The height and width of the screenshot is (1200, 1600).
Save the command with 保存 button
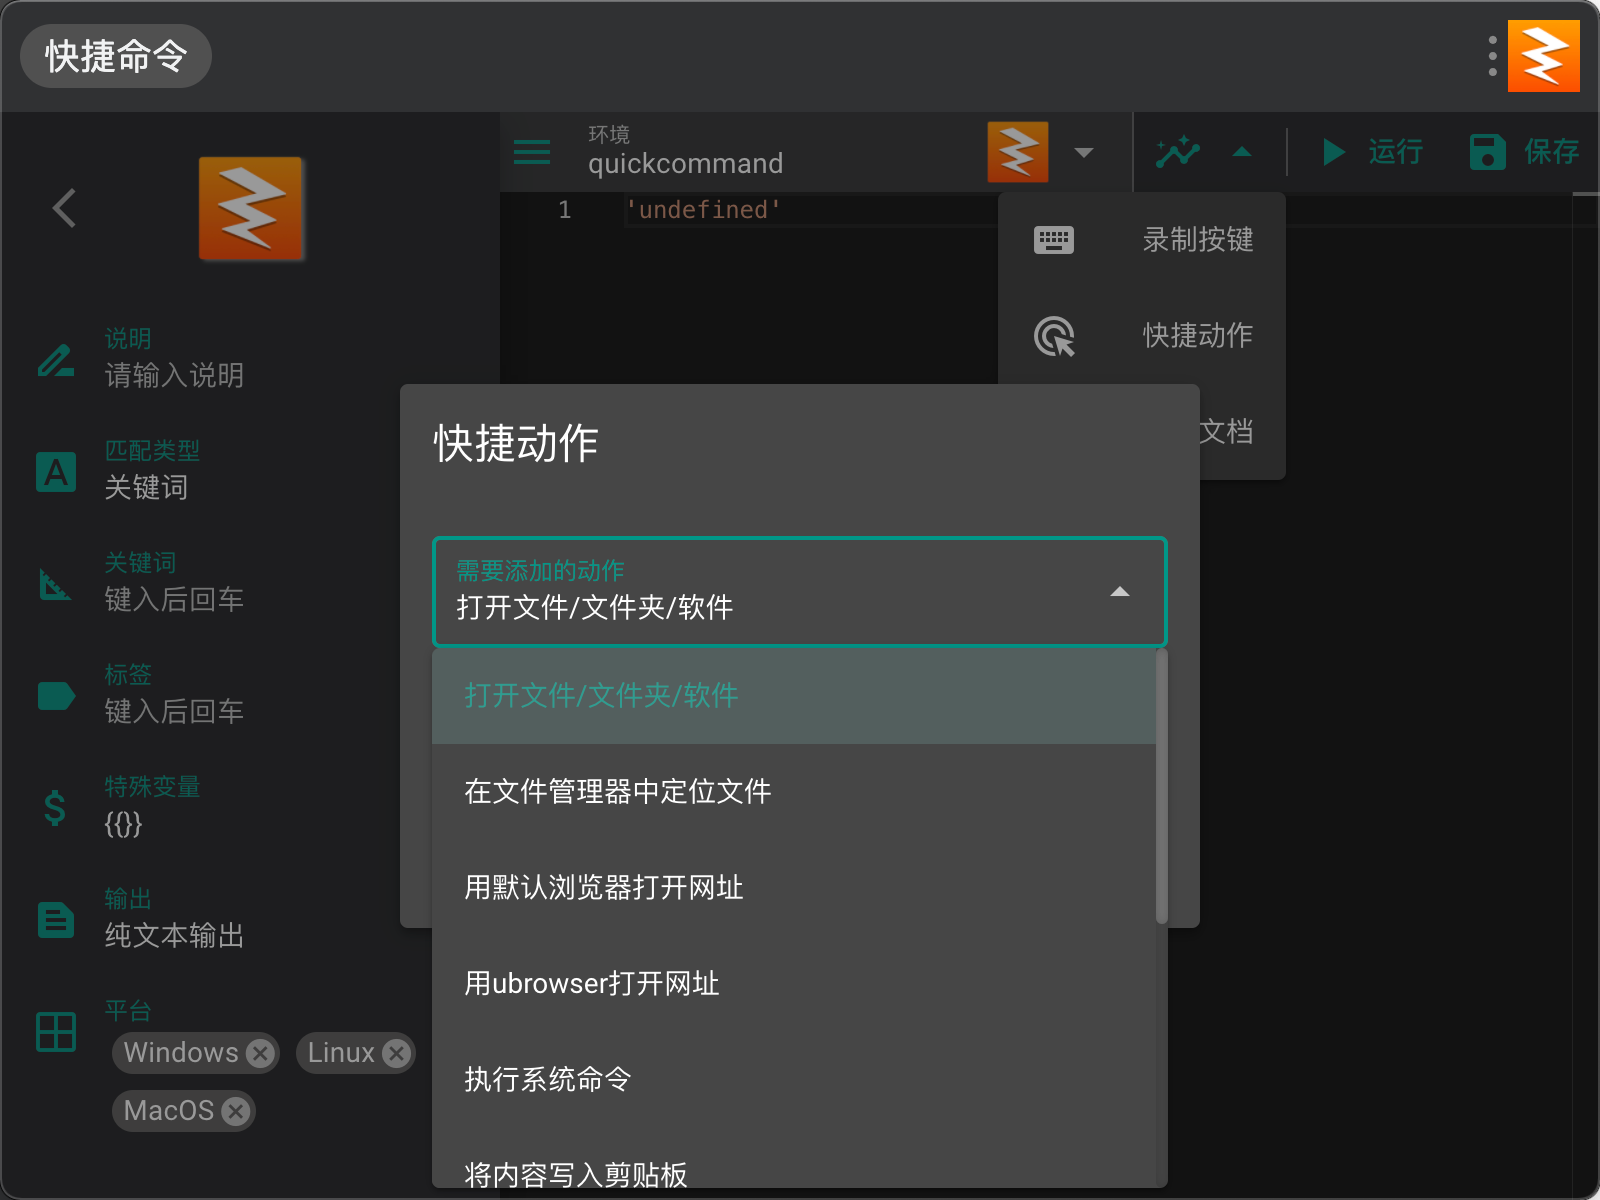1524,152
